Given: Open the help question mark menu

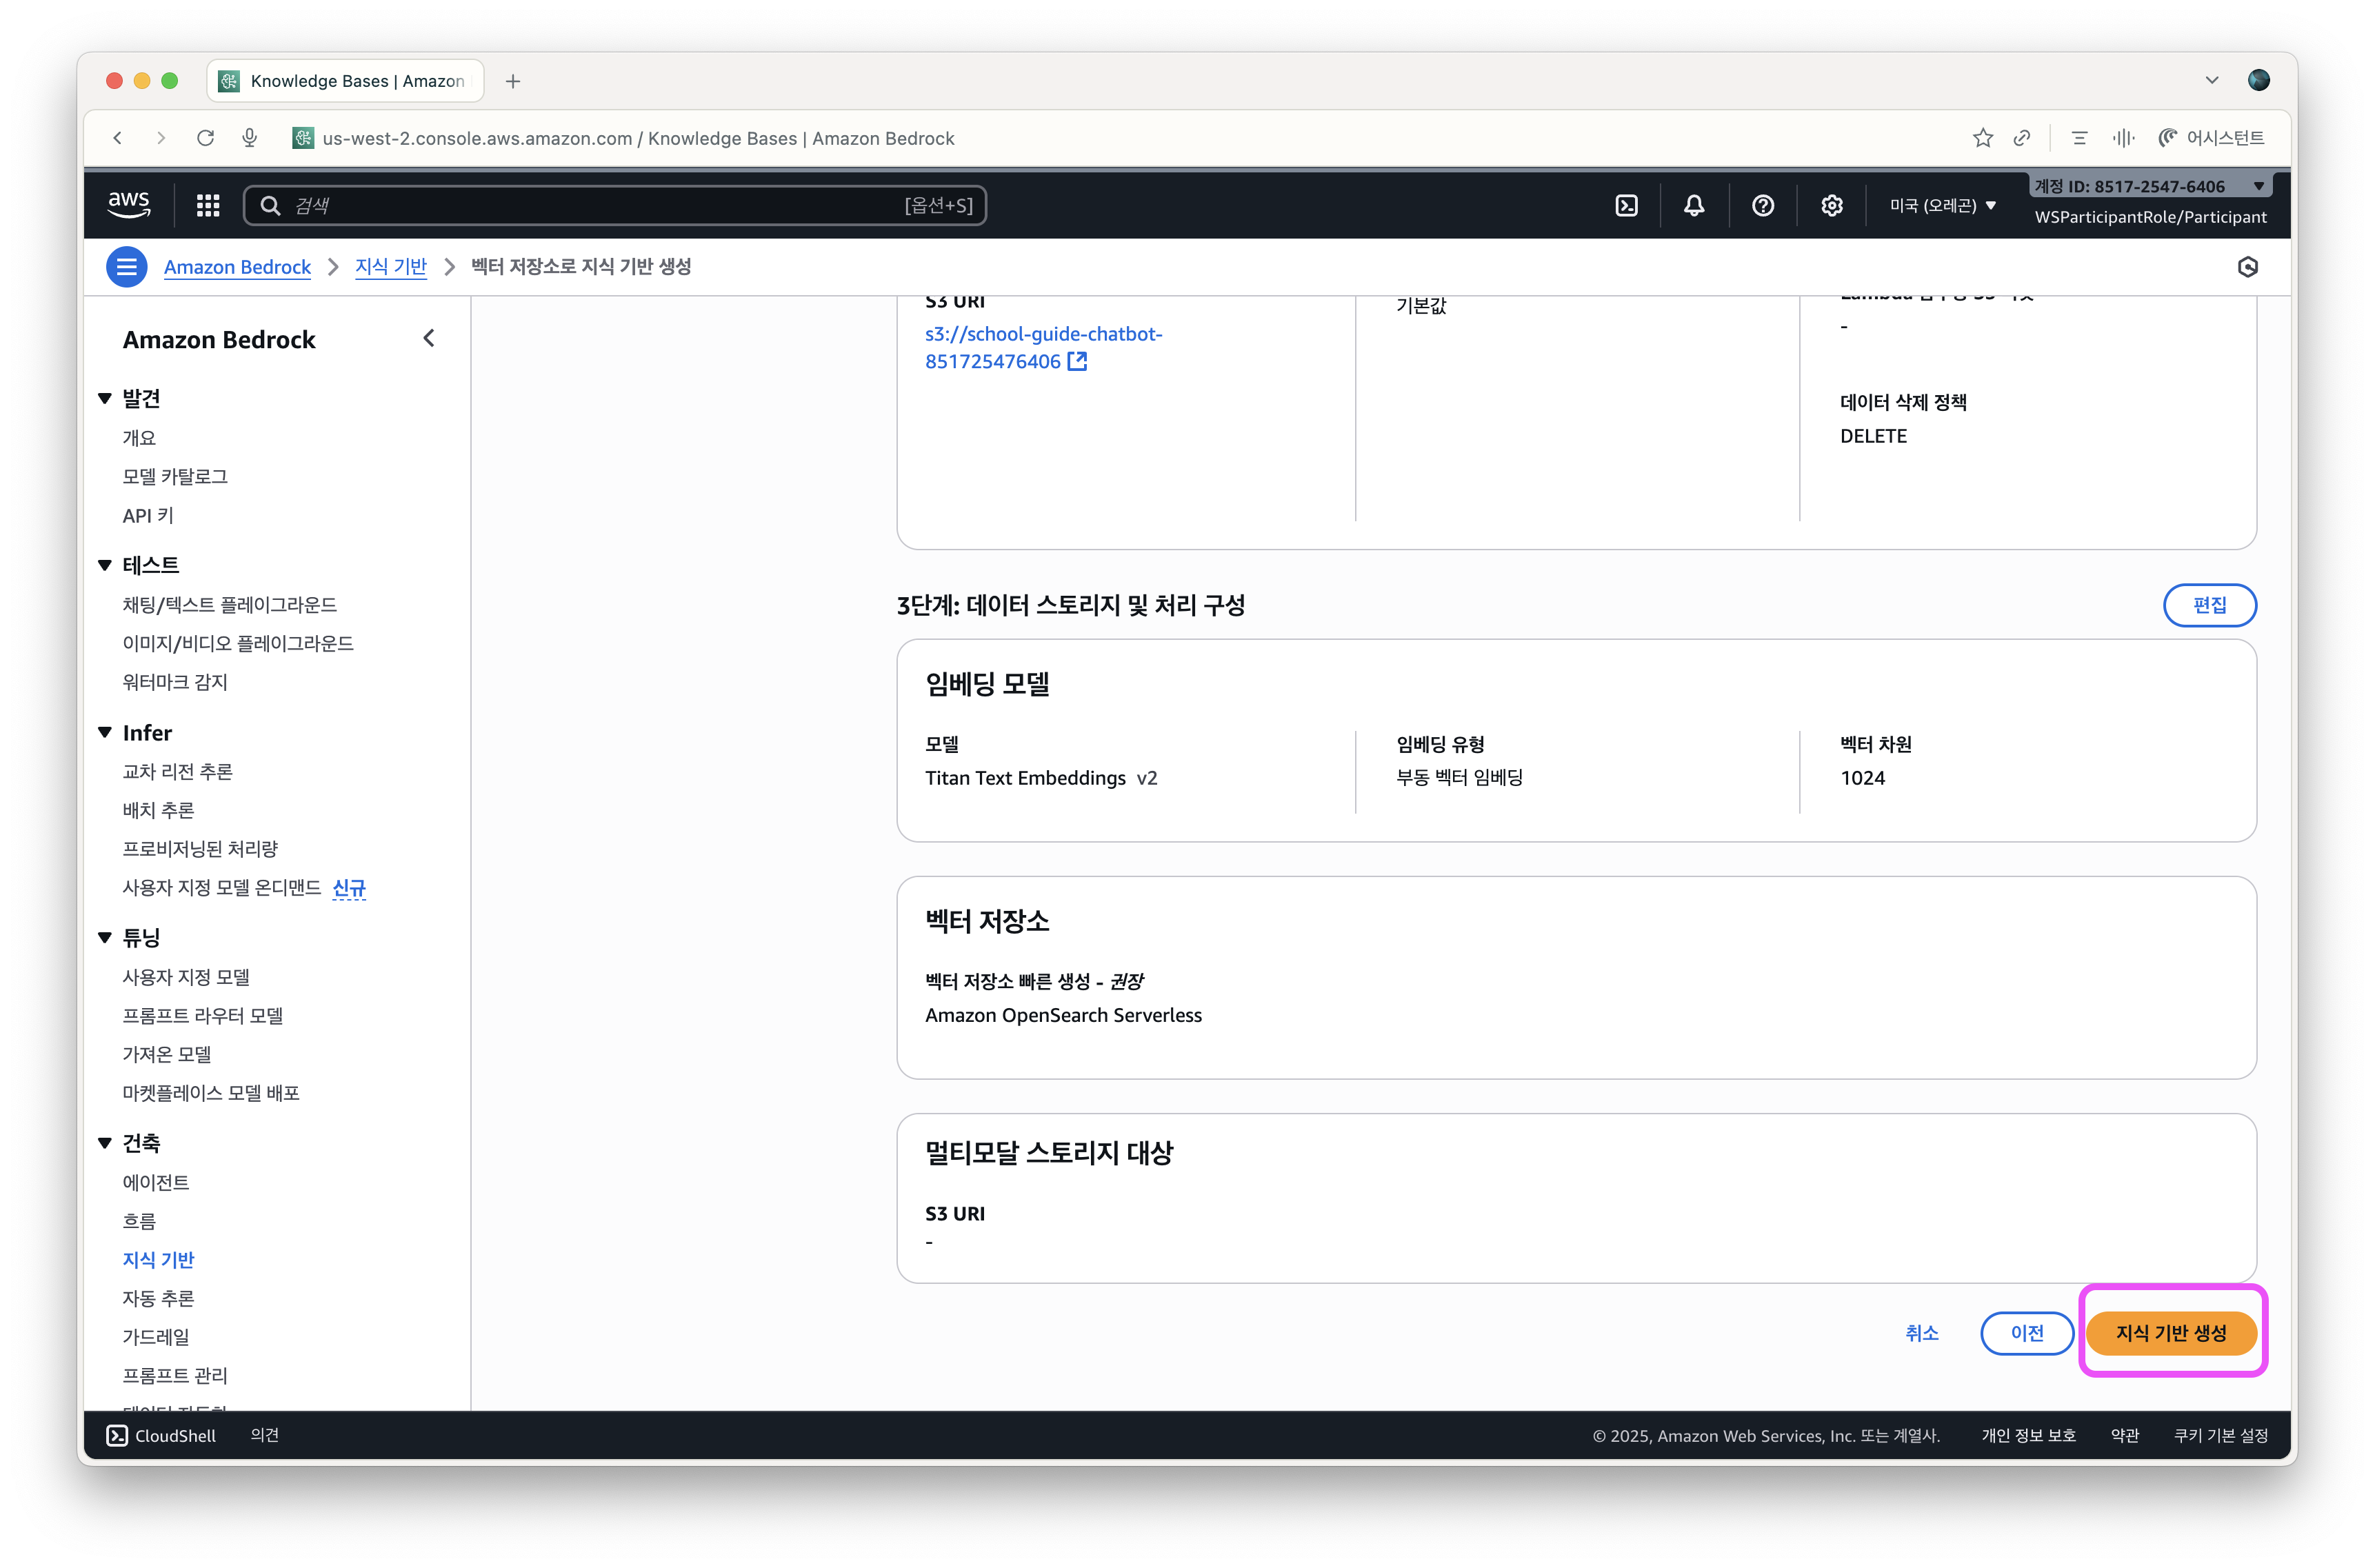Looking at the screenshot, I should pos(1763,205).
